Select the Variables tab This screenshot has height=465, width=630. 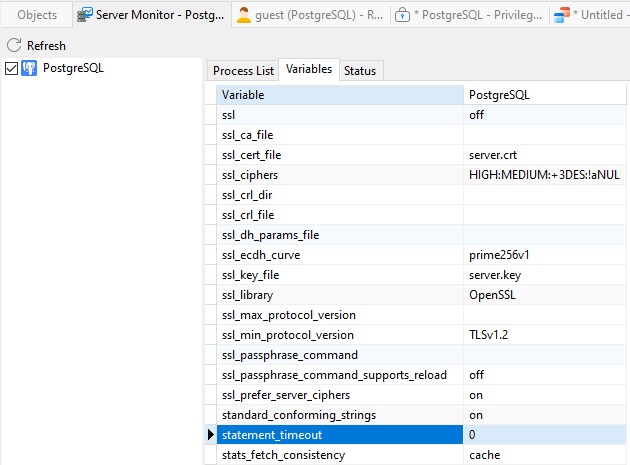point(309,69)
